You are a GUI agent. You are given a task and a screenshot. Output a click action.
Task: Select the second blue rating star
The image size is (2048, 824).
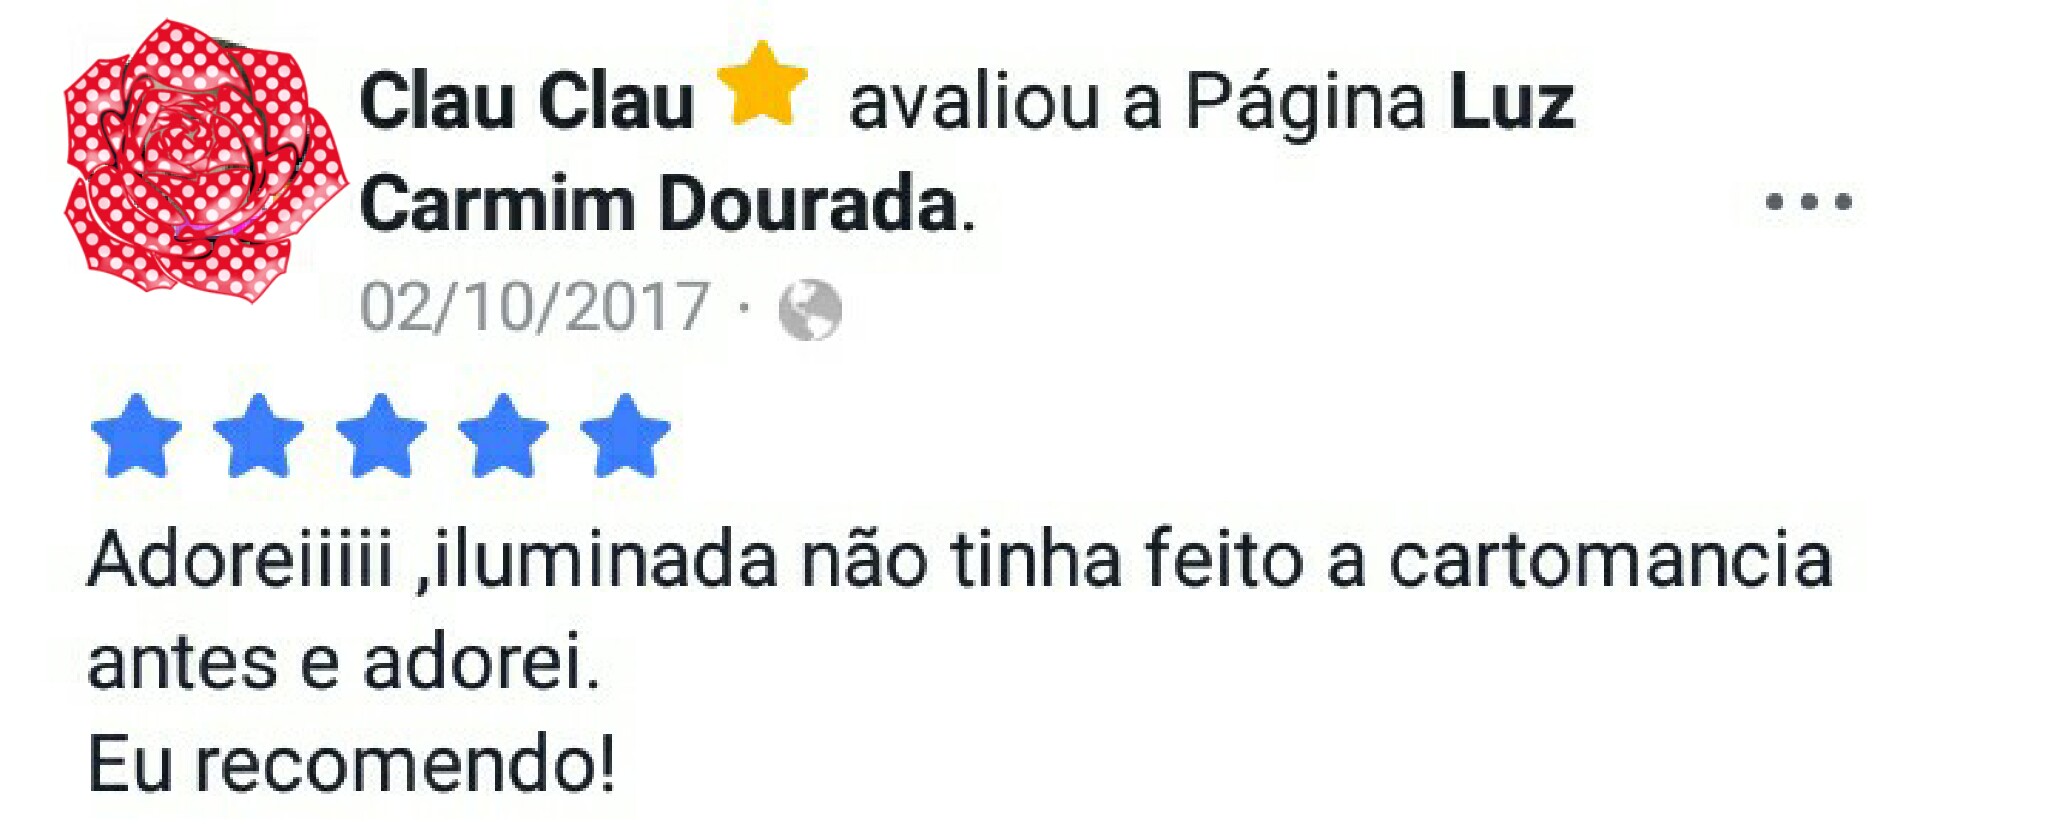click(258, 436)
